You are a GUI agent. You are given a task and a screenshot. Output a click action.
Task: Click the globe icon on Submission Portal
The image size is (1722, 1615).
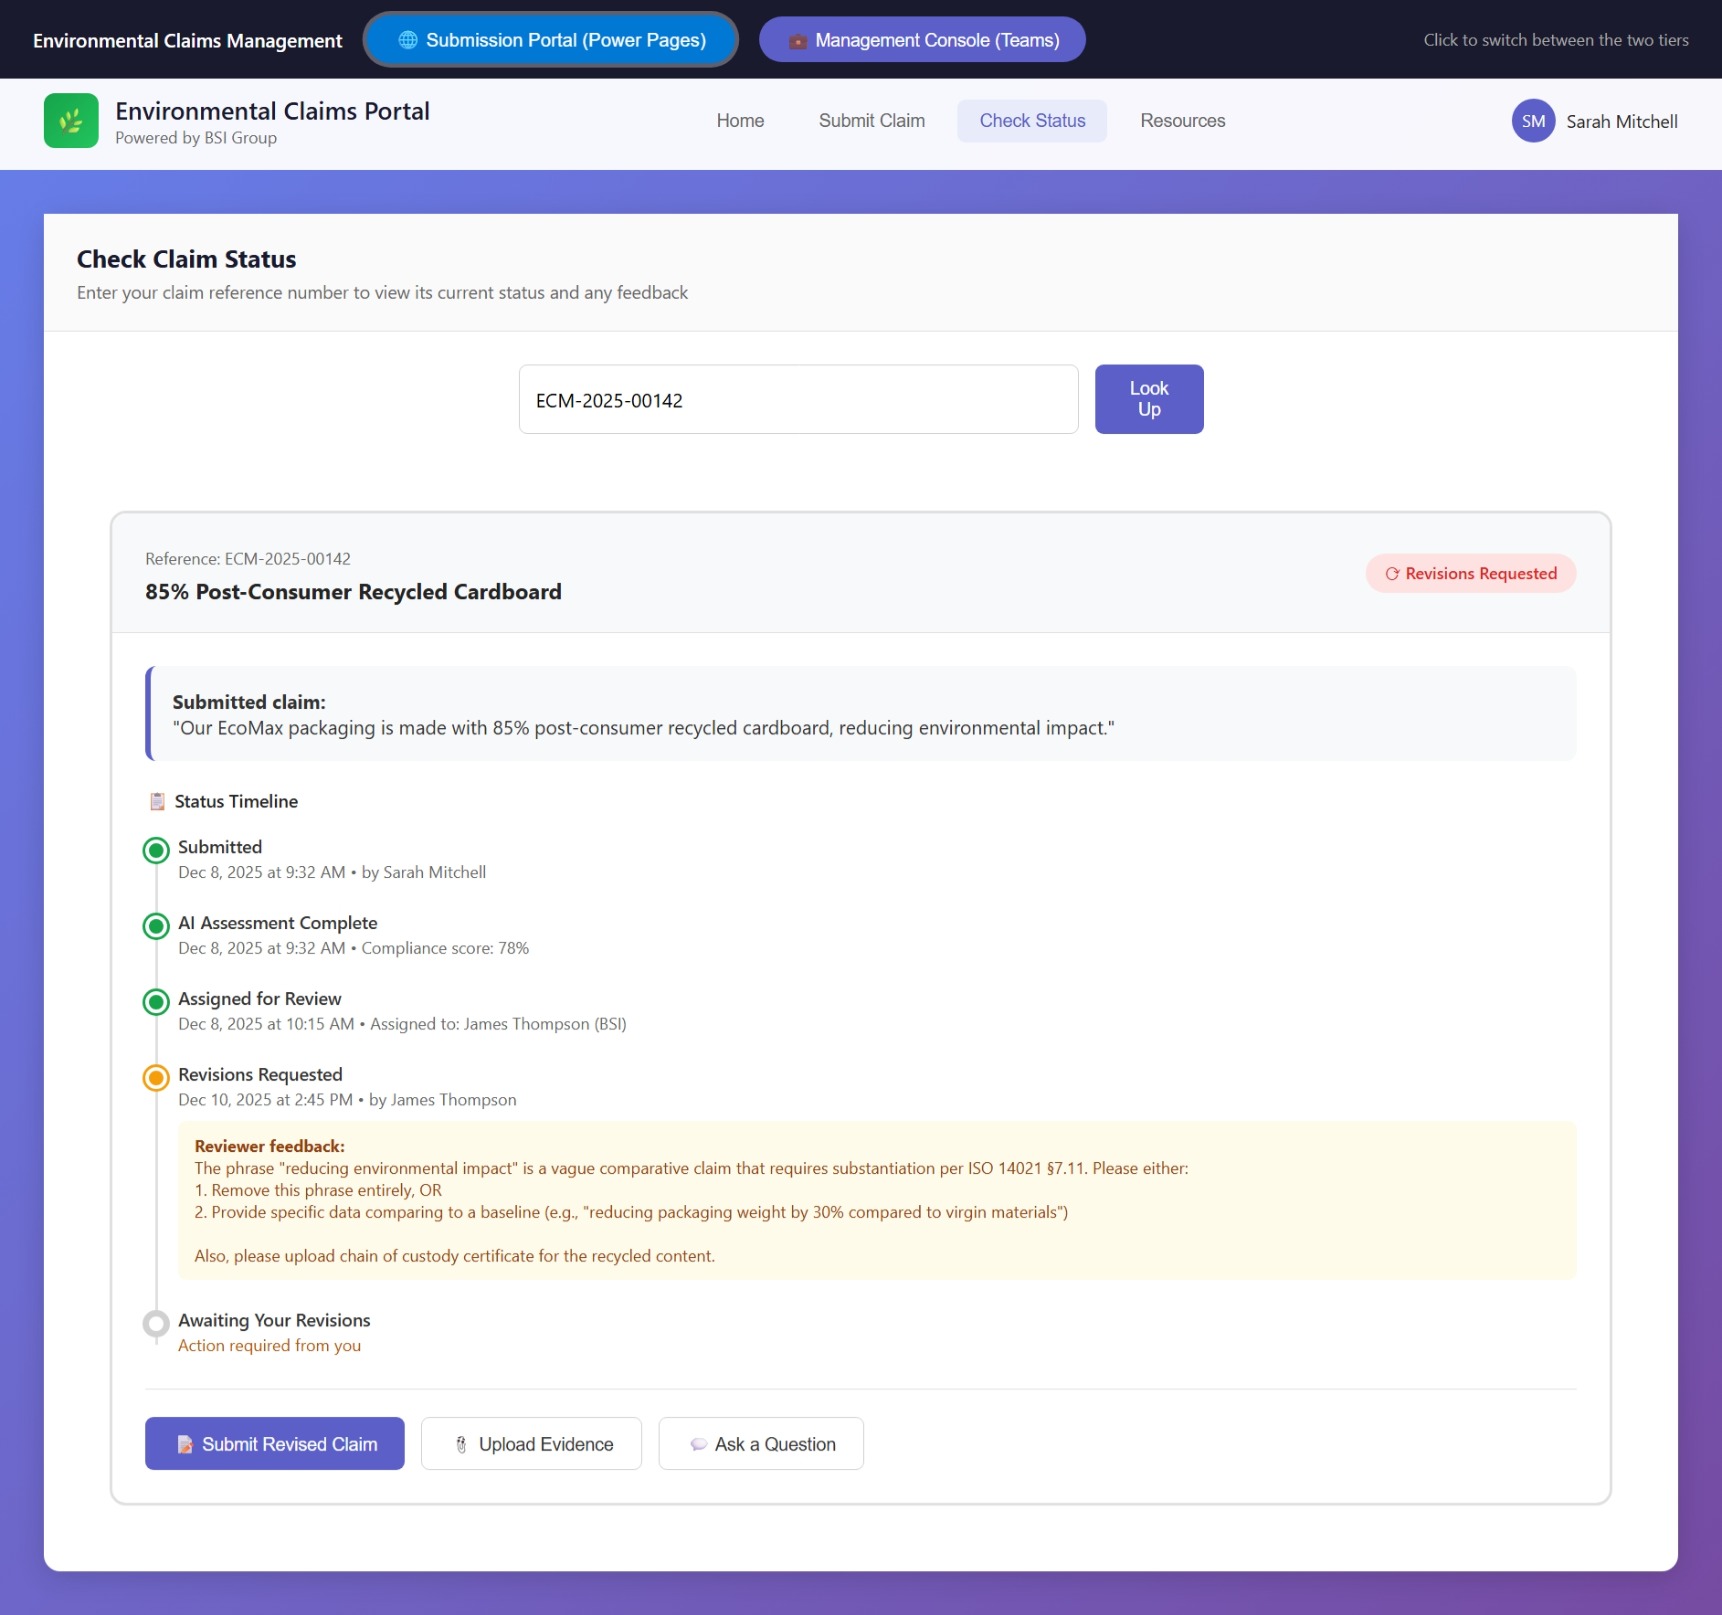tap(406, 40)
